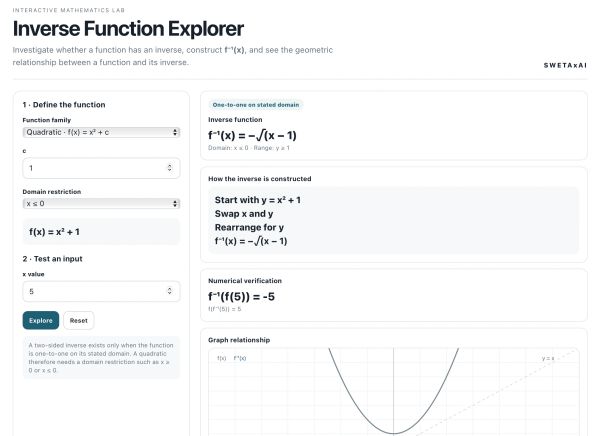Click the inverse construction steps box

coord(393,220)
